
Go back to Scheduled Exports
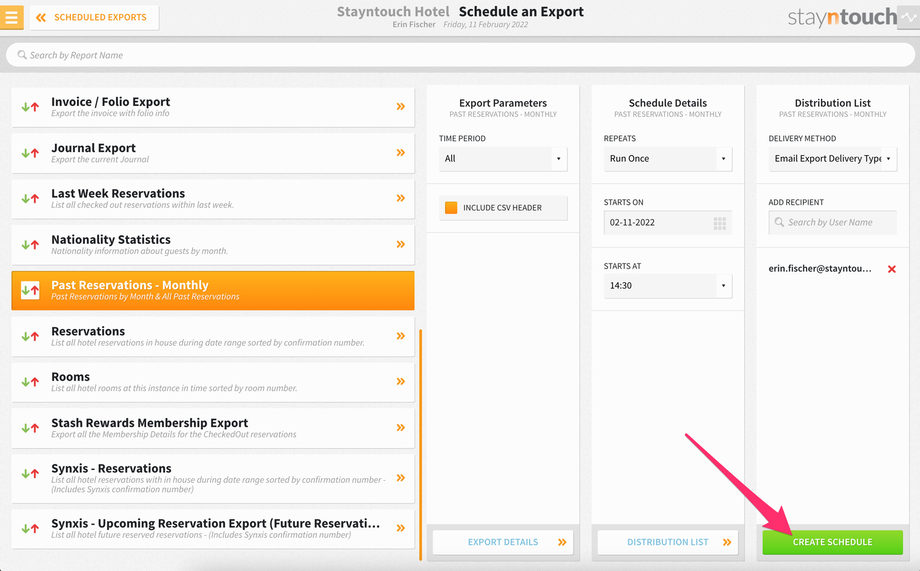pyautogui.click(x=94, y=18)
